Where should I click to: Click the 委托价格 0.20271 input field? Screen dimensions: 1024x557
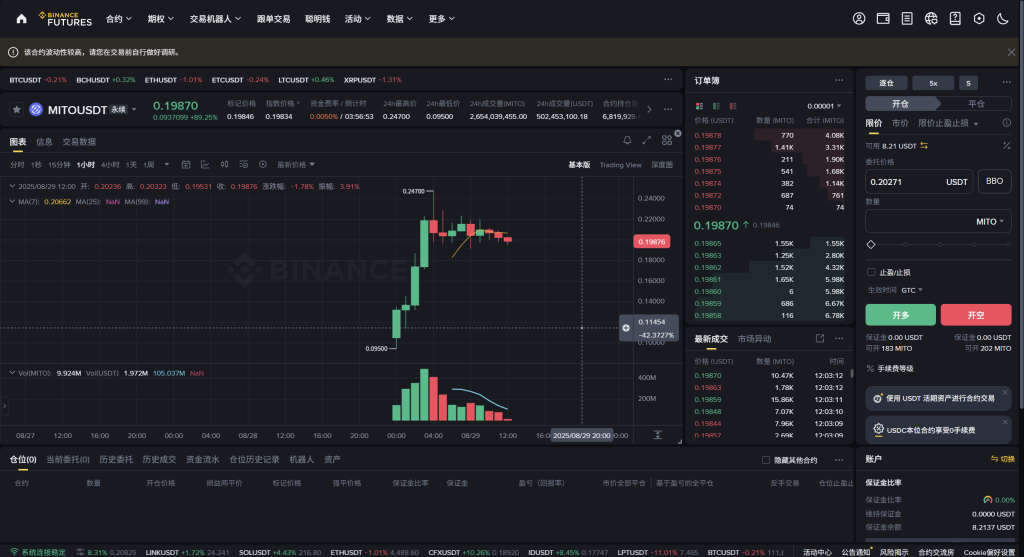(x=919, y=182)
